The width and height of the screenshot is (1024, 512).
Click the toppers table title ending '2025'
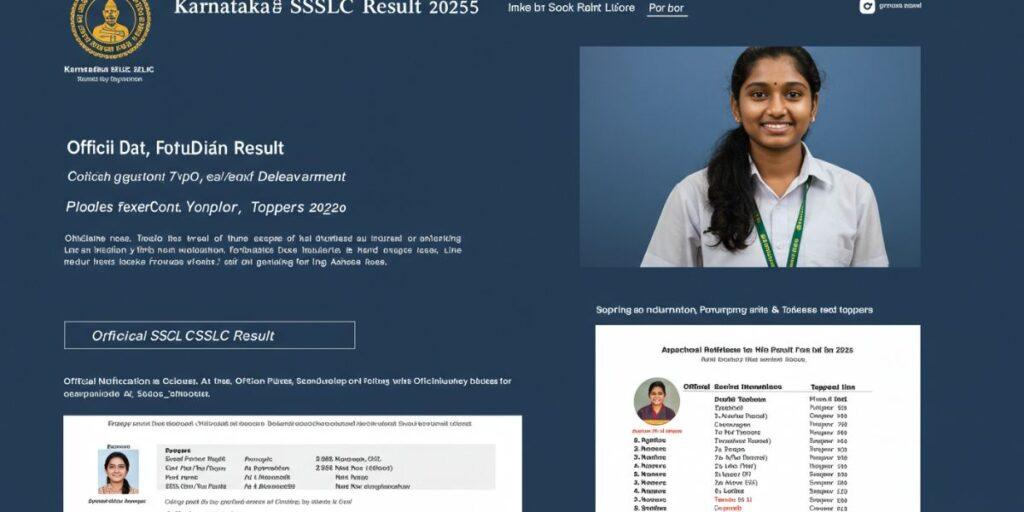tap(757, 350)
